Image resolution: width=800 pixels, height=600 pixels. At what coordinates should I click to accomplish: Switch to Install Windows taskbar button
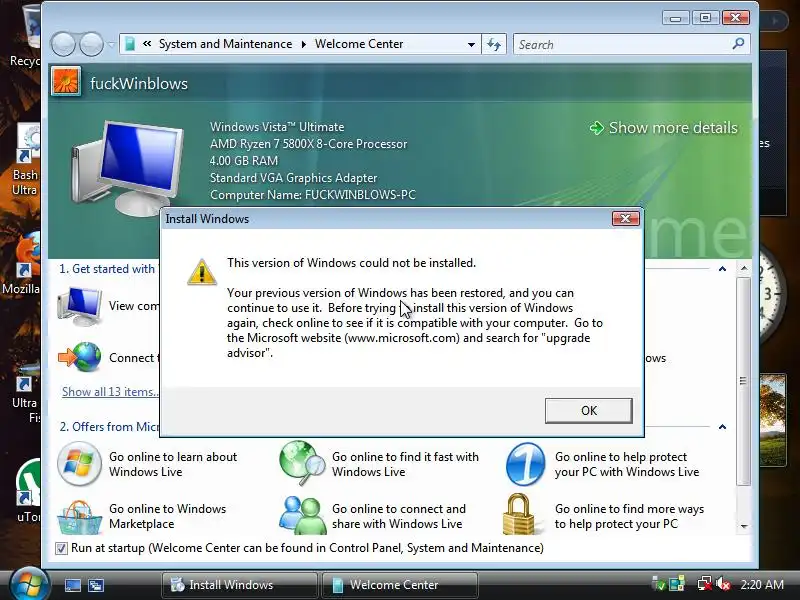pyautogui.click(x=239, y=585)
